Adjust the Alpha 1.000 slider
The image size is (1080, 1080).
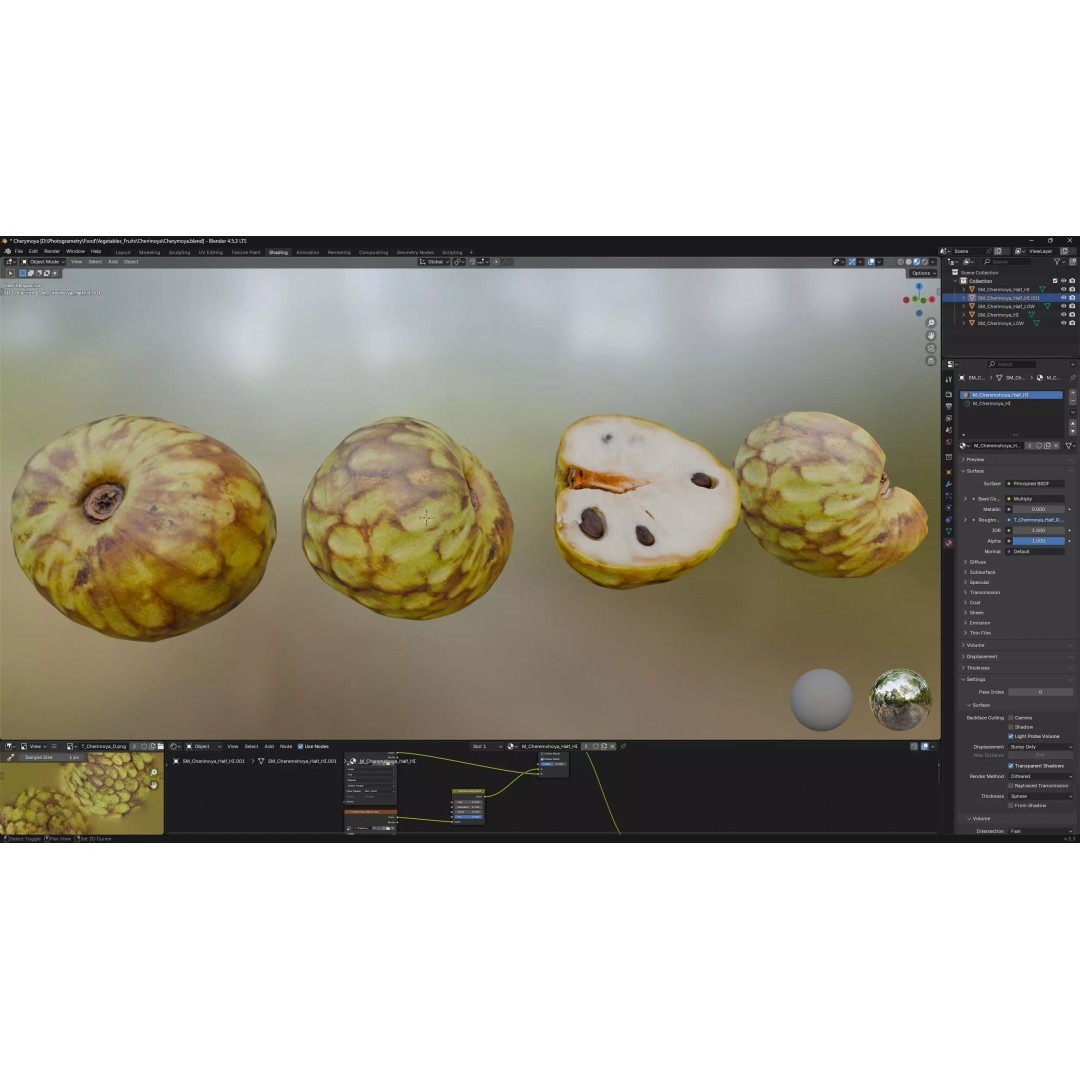(1038, 541)
